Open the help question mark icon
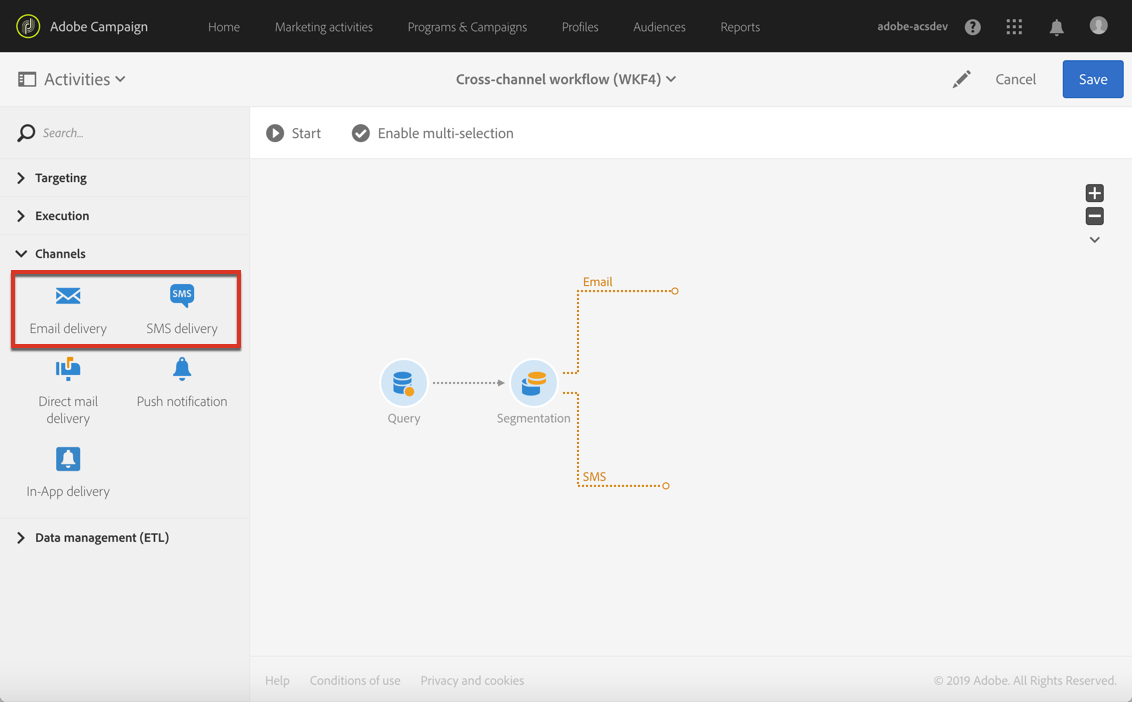 (x=972, y=27)
